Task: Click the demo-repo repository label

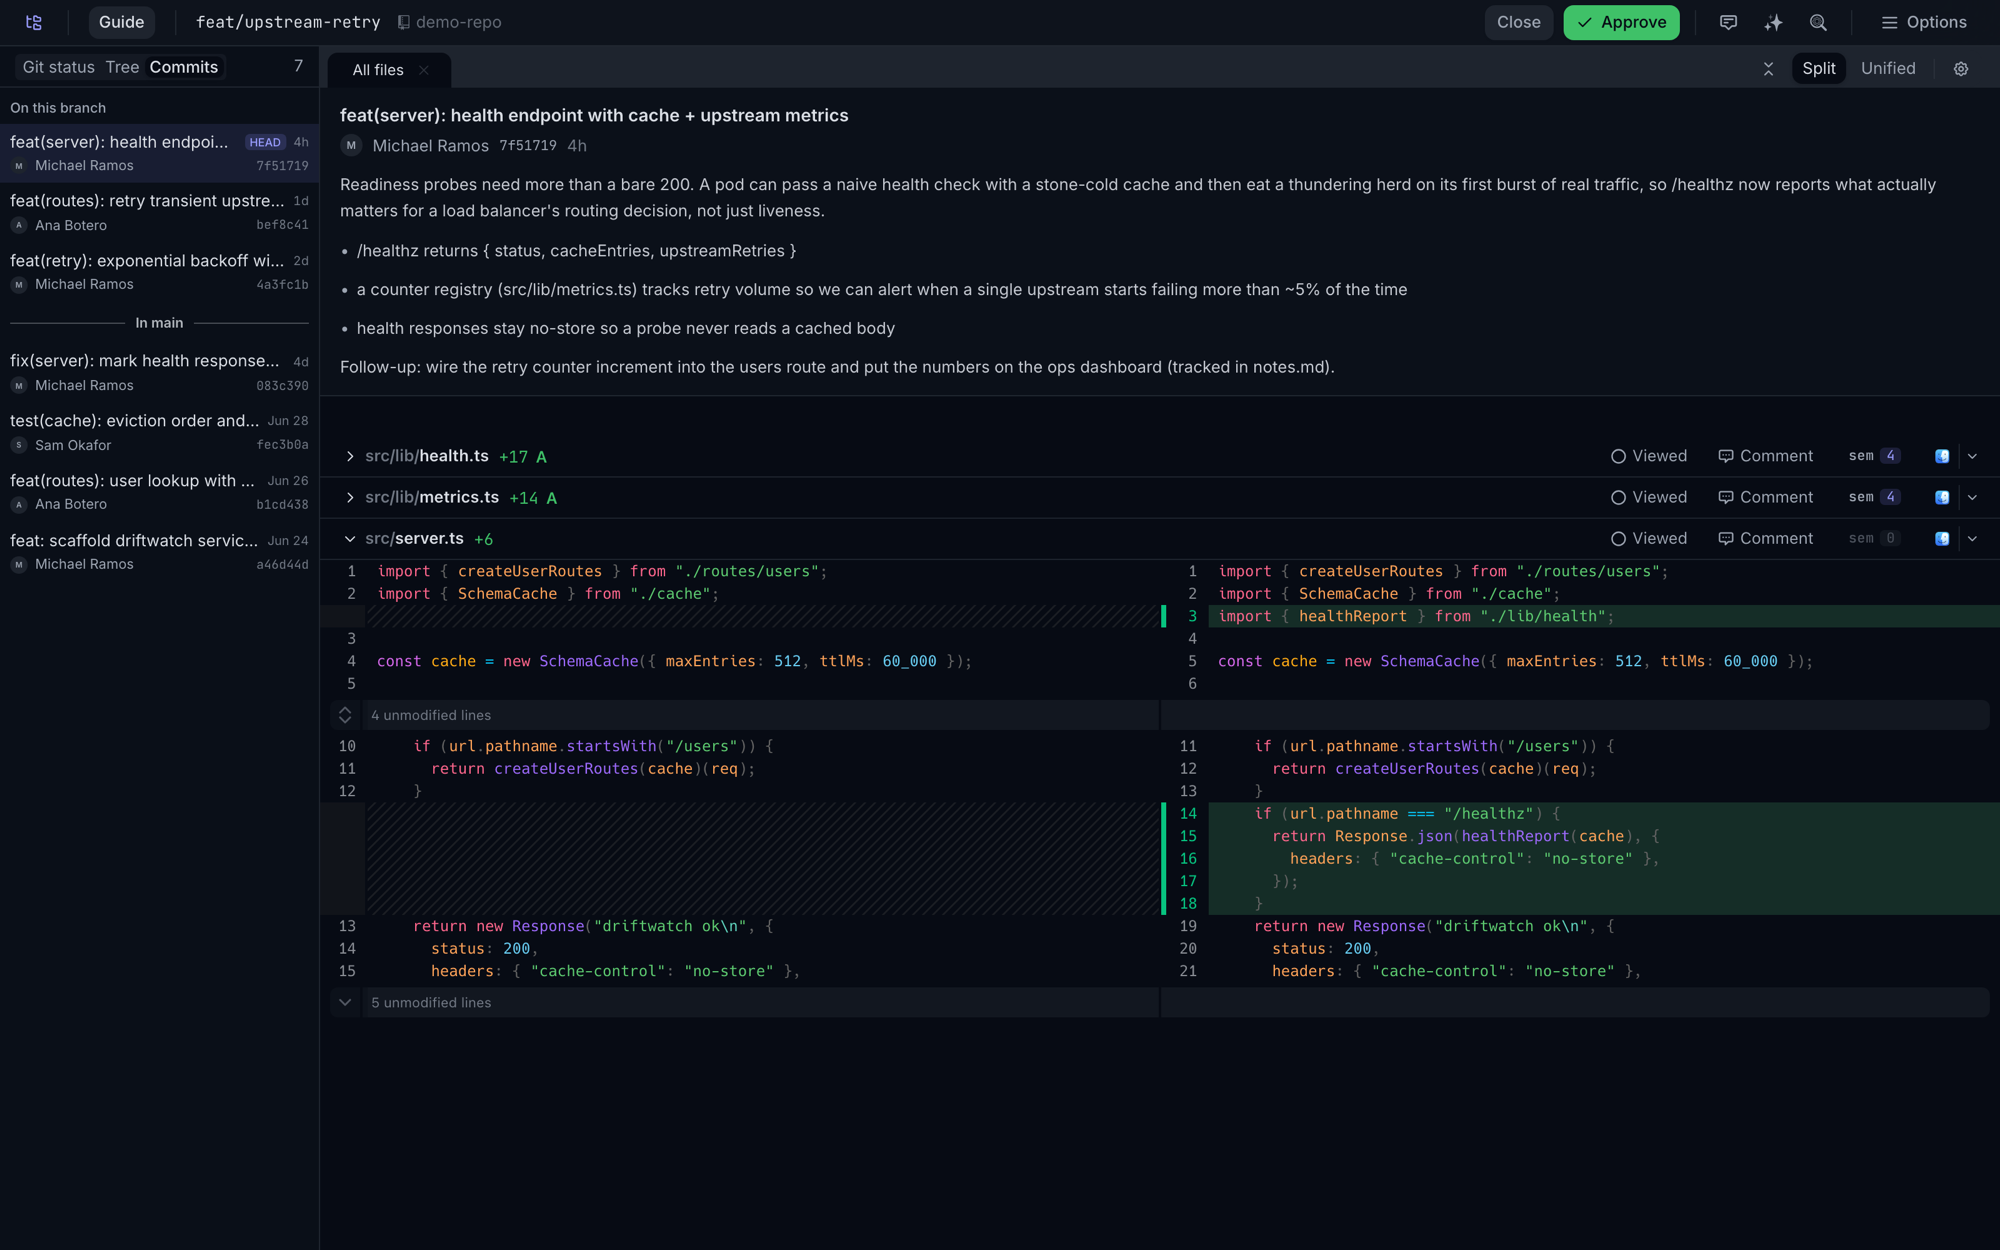Action: click(x=449, y=22)
